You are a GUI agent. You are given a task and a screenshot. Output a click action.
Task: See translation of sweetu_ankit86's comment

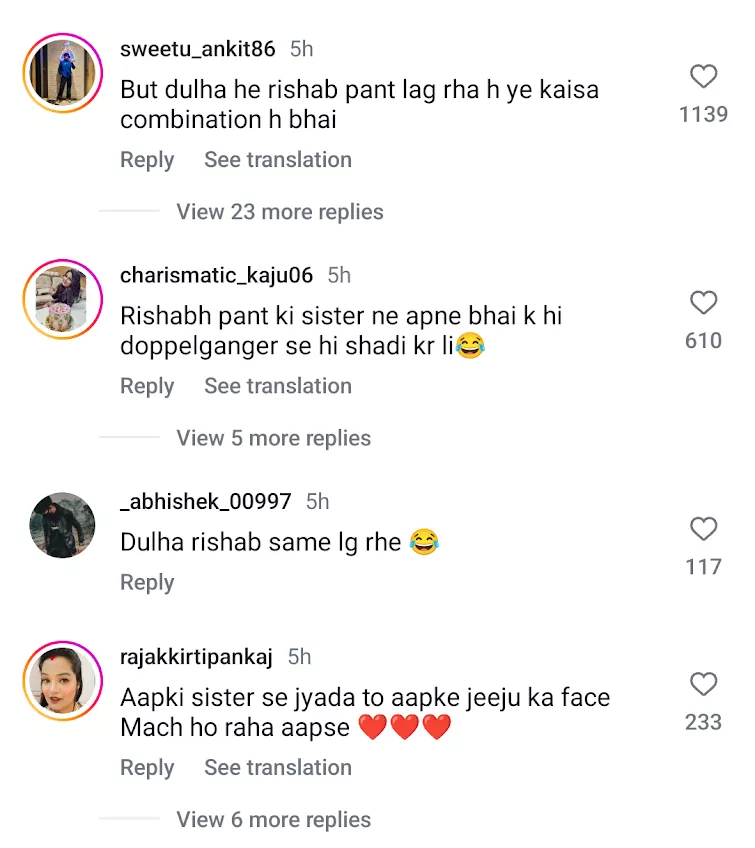tap(278, 160)
